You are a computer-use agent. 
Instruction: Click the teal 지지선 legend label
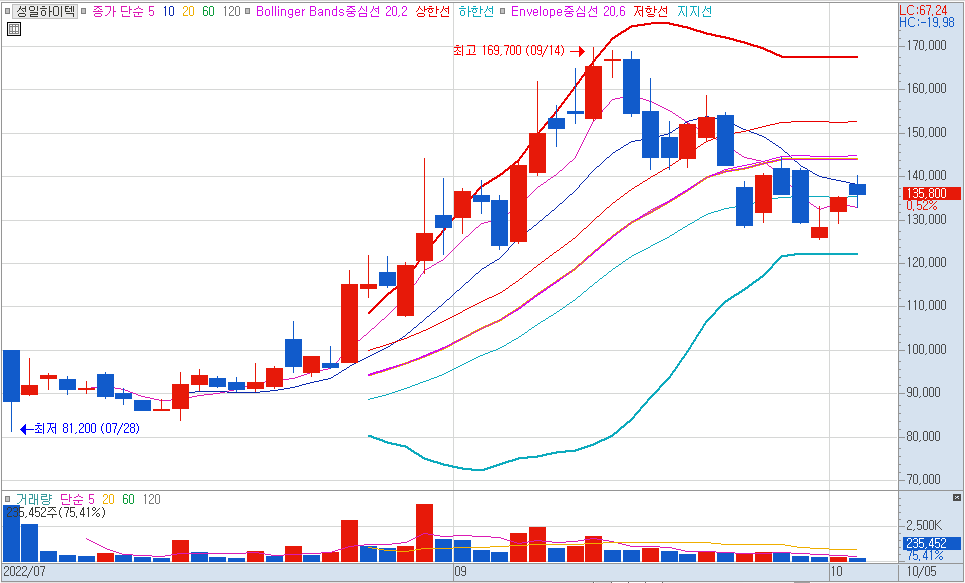coord(694,11)
